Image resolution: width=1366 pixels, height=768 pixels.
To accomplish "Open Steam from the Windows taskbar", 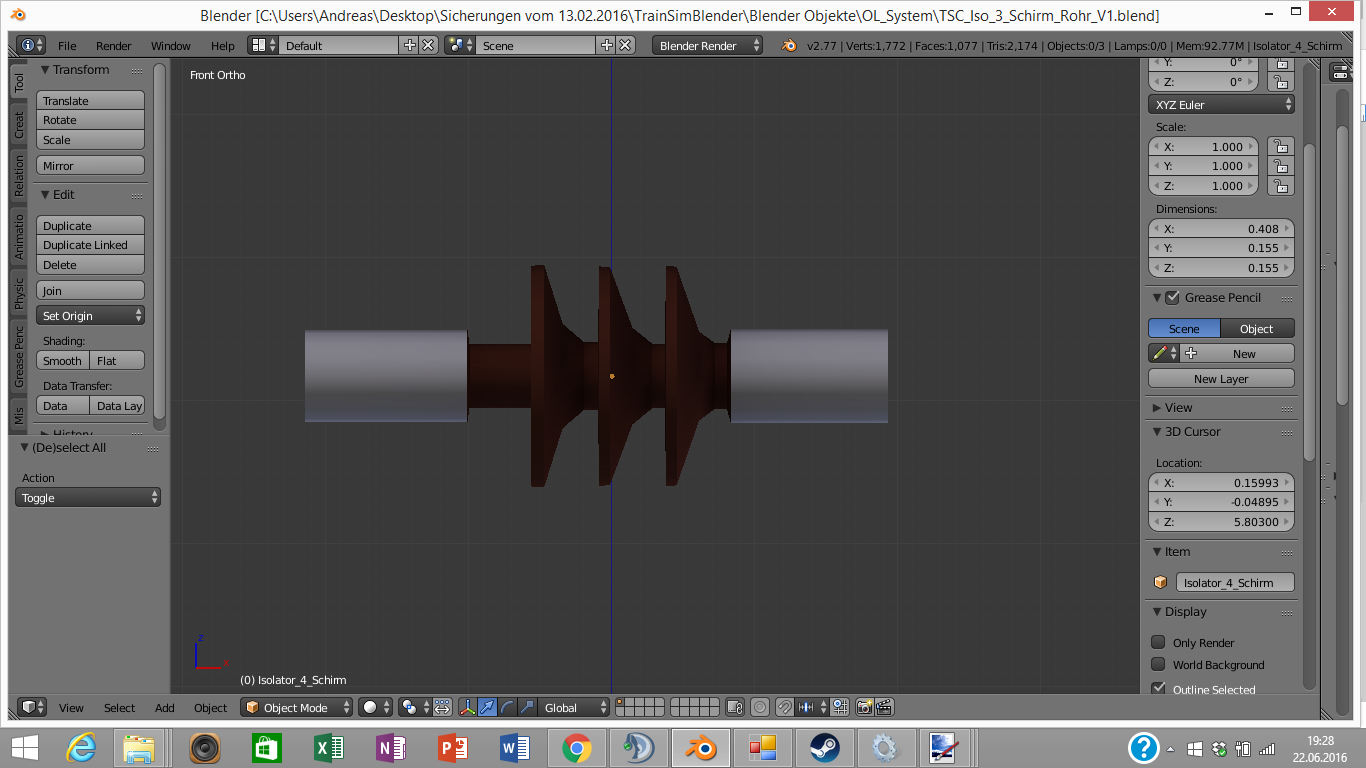I will [x=825, y=747].
